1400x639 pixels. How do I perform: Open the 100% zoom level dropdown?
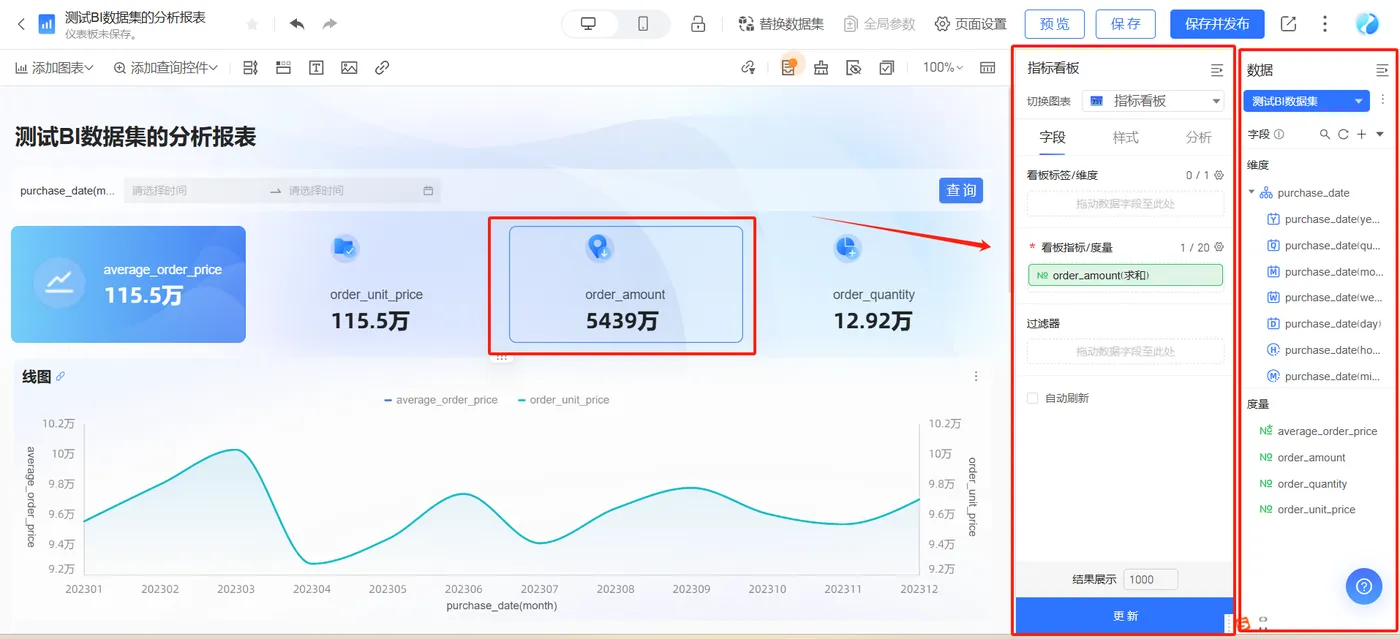click(943, 68)
